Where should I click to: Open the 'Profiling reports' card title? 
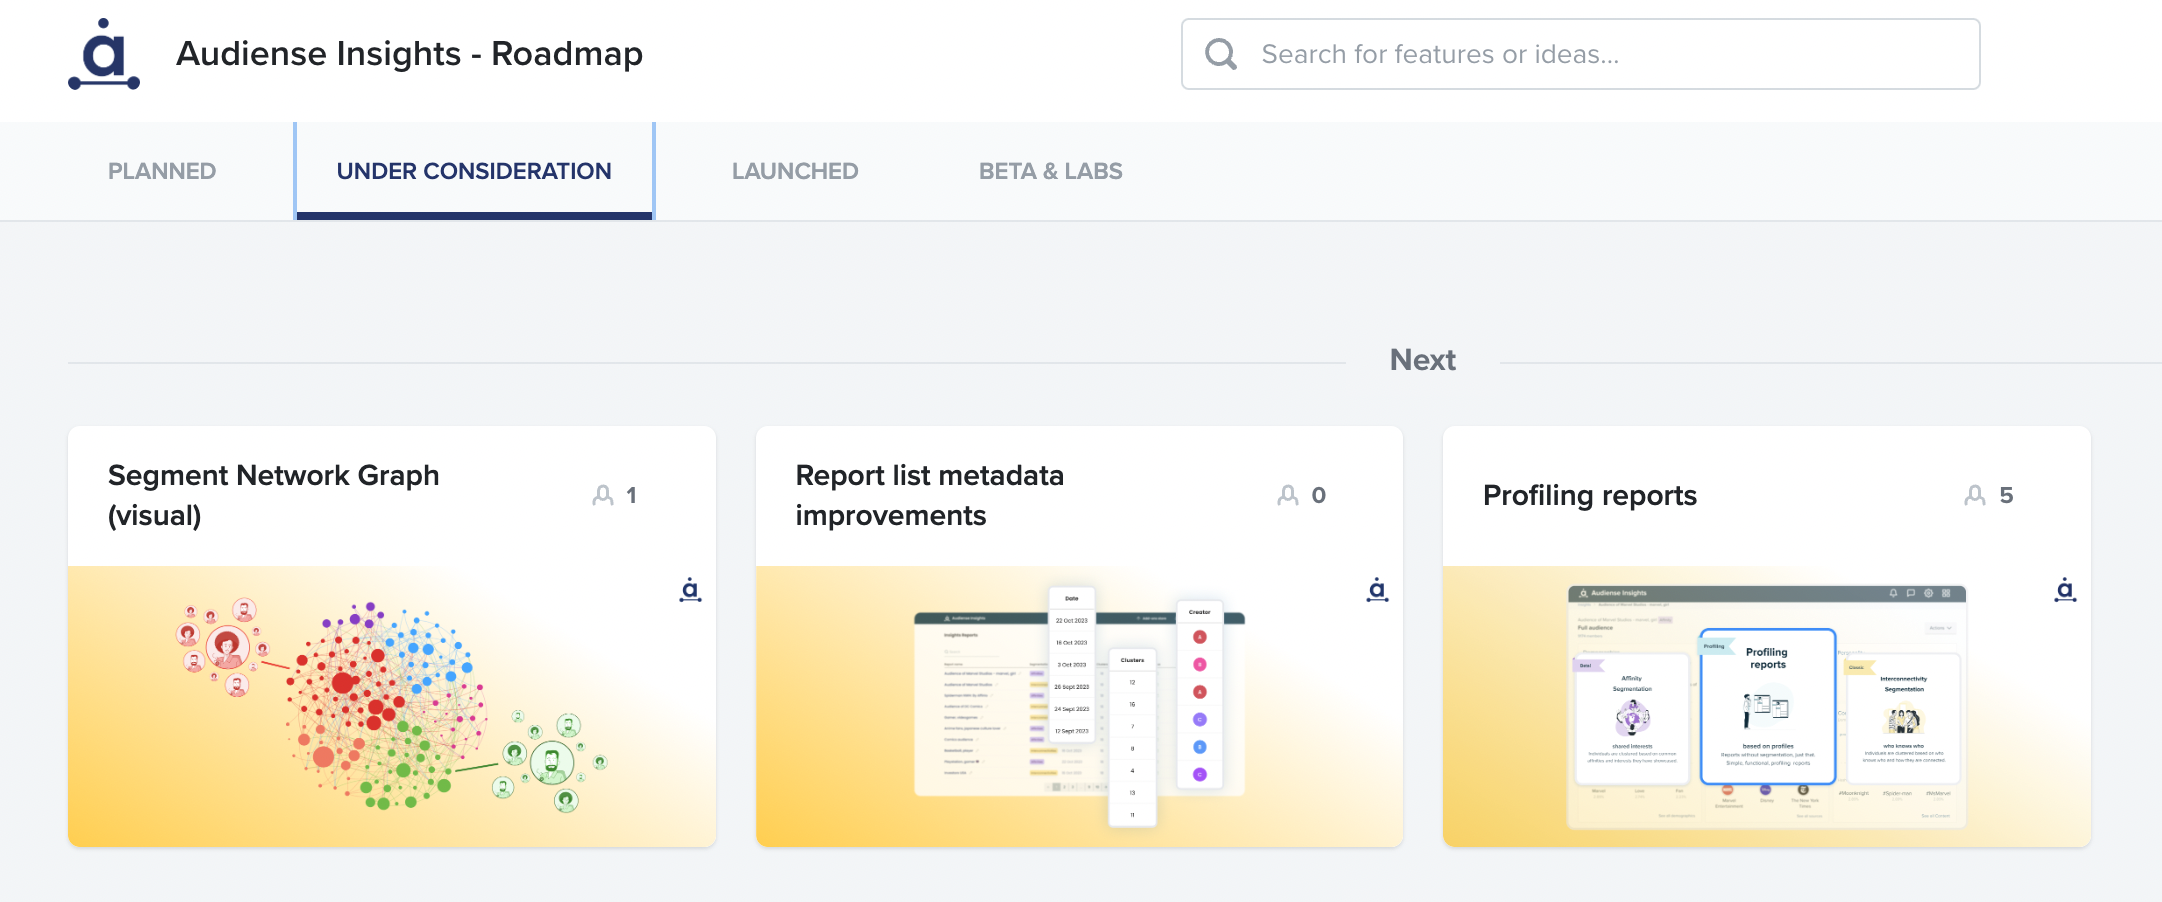pyautogui.click(x=1590, y=495)
